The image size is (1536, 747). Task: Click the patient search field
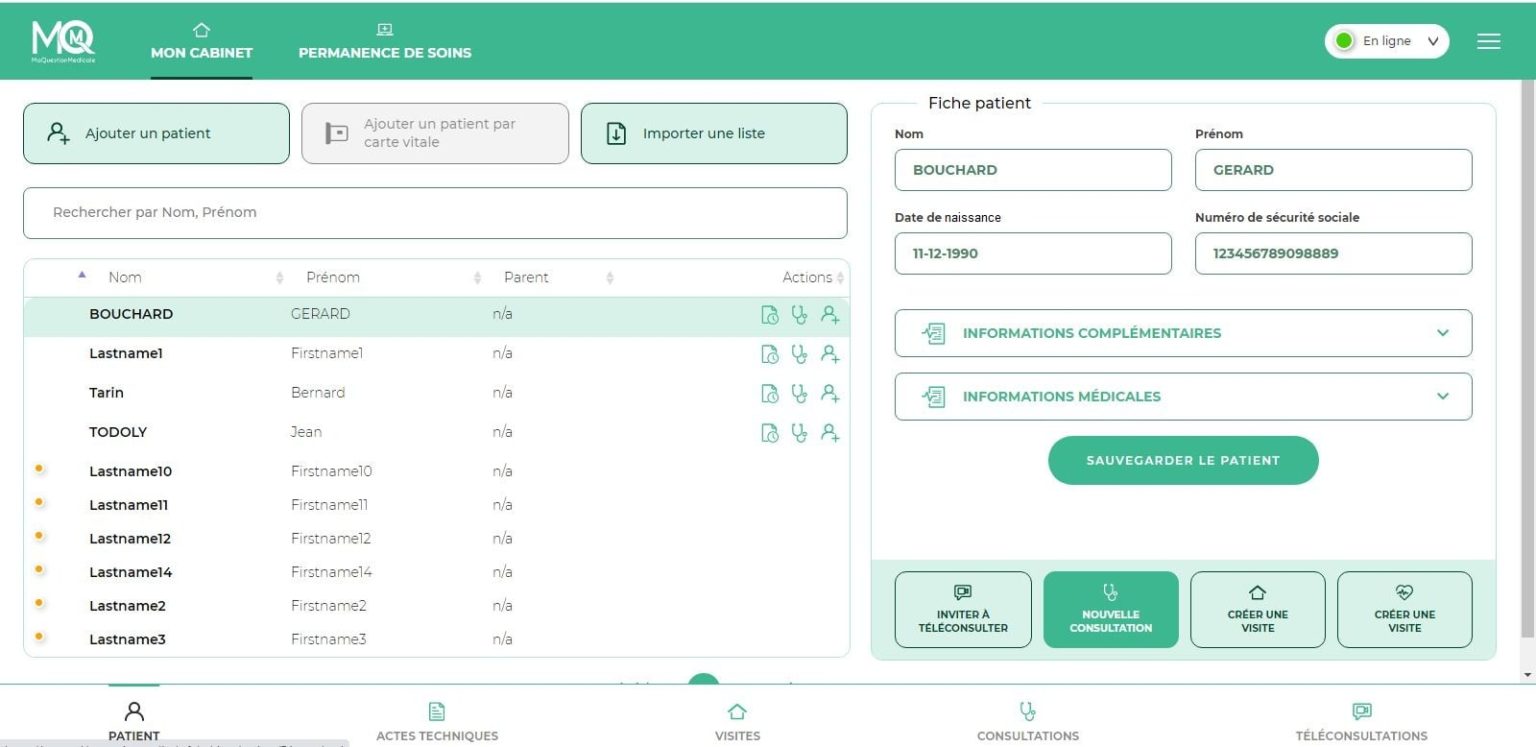point(435,213)
